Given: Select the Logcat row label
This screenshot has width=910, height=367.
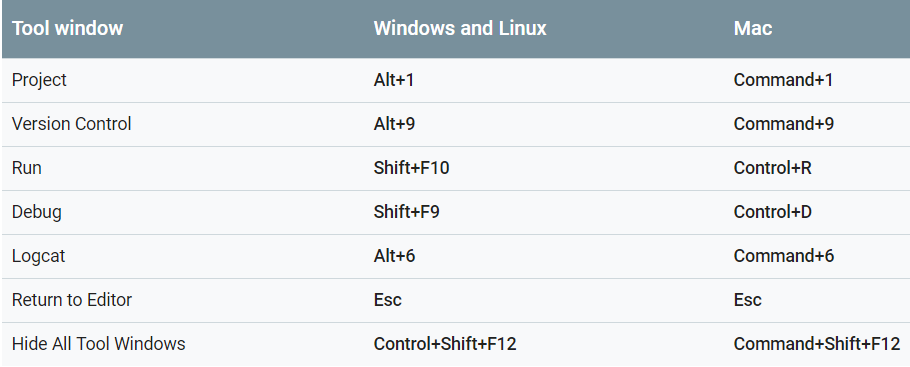Looking at the screenshot, I should coord(38,256).
